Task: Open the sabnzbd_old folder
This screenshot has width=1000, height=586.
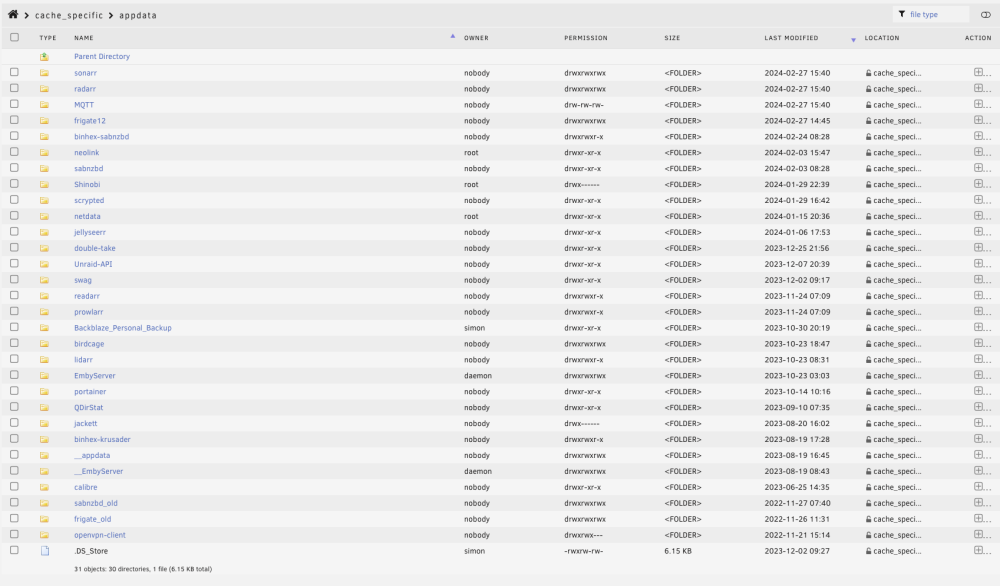Action: coord(96,503)
